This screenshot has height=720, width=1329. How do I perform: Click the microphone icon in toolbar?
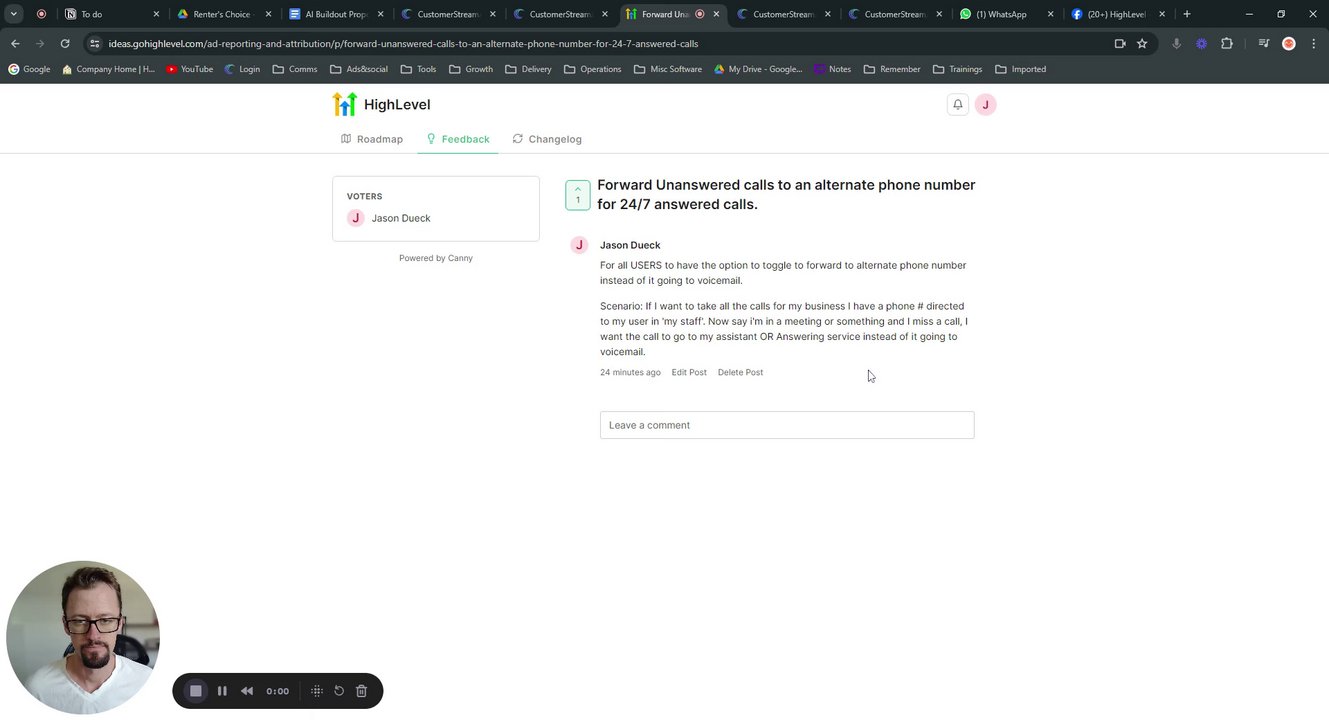(1176, 44)
